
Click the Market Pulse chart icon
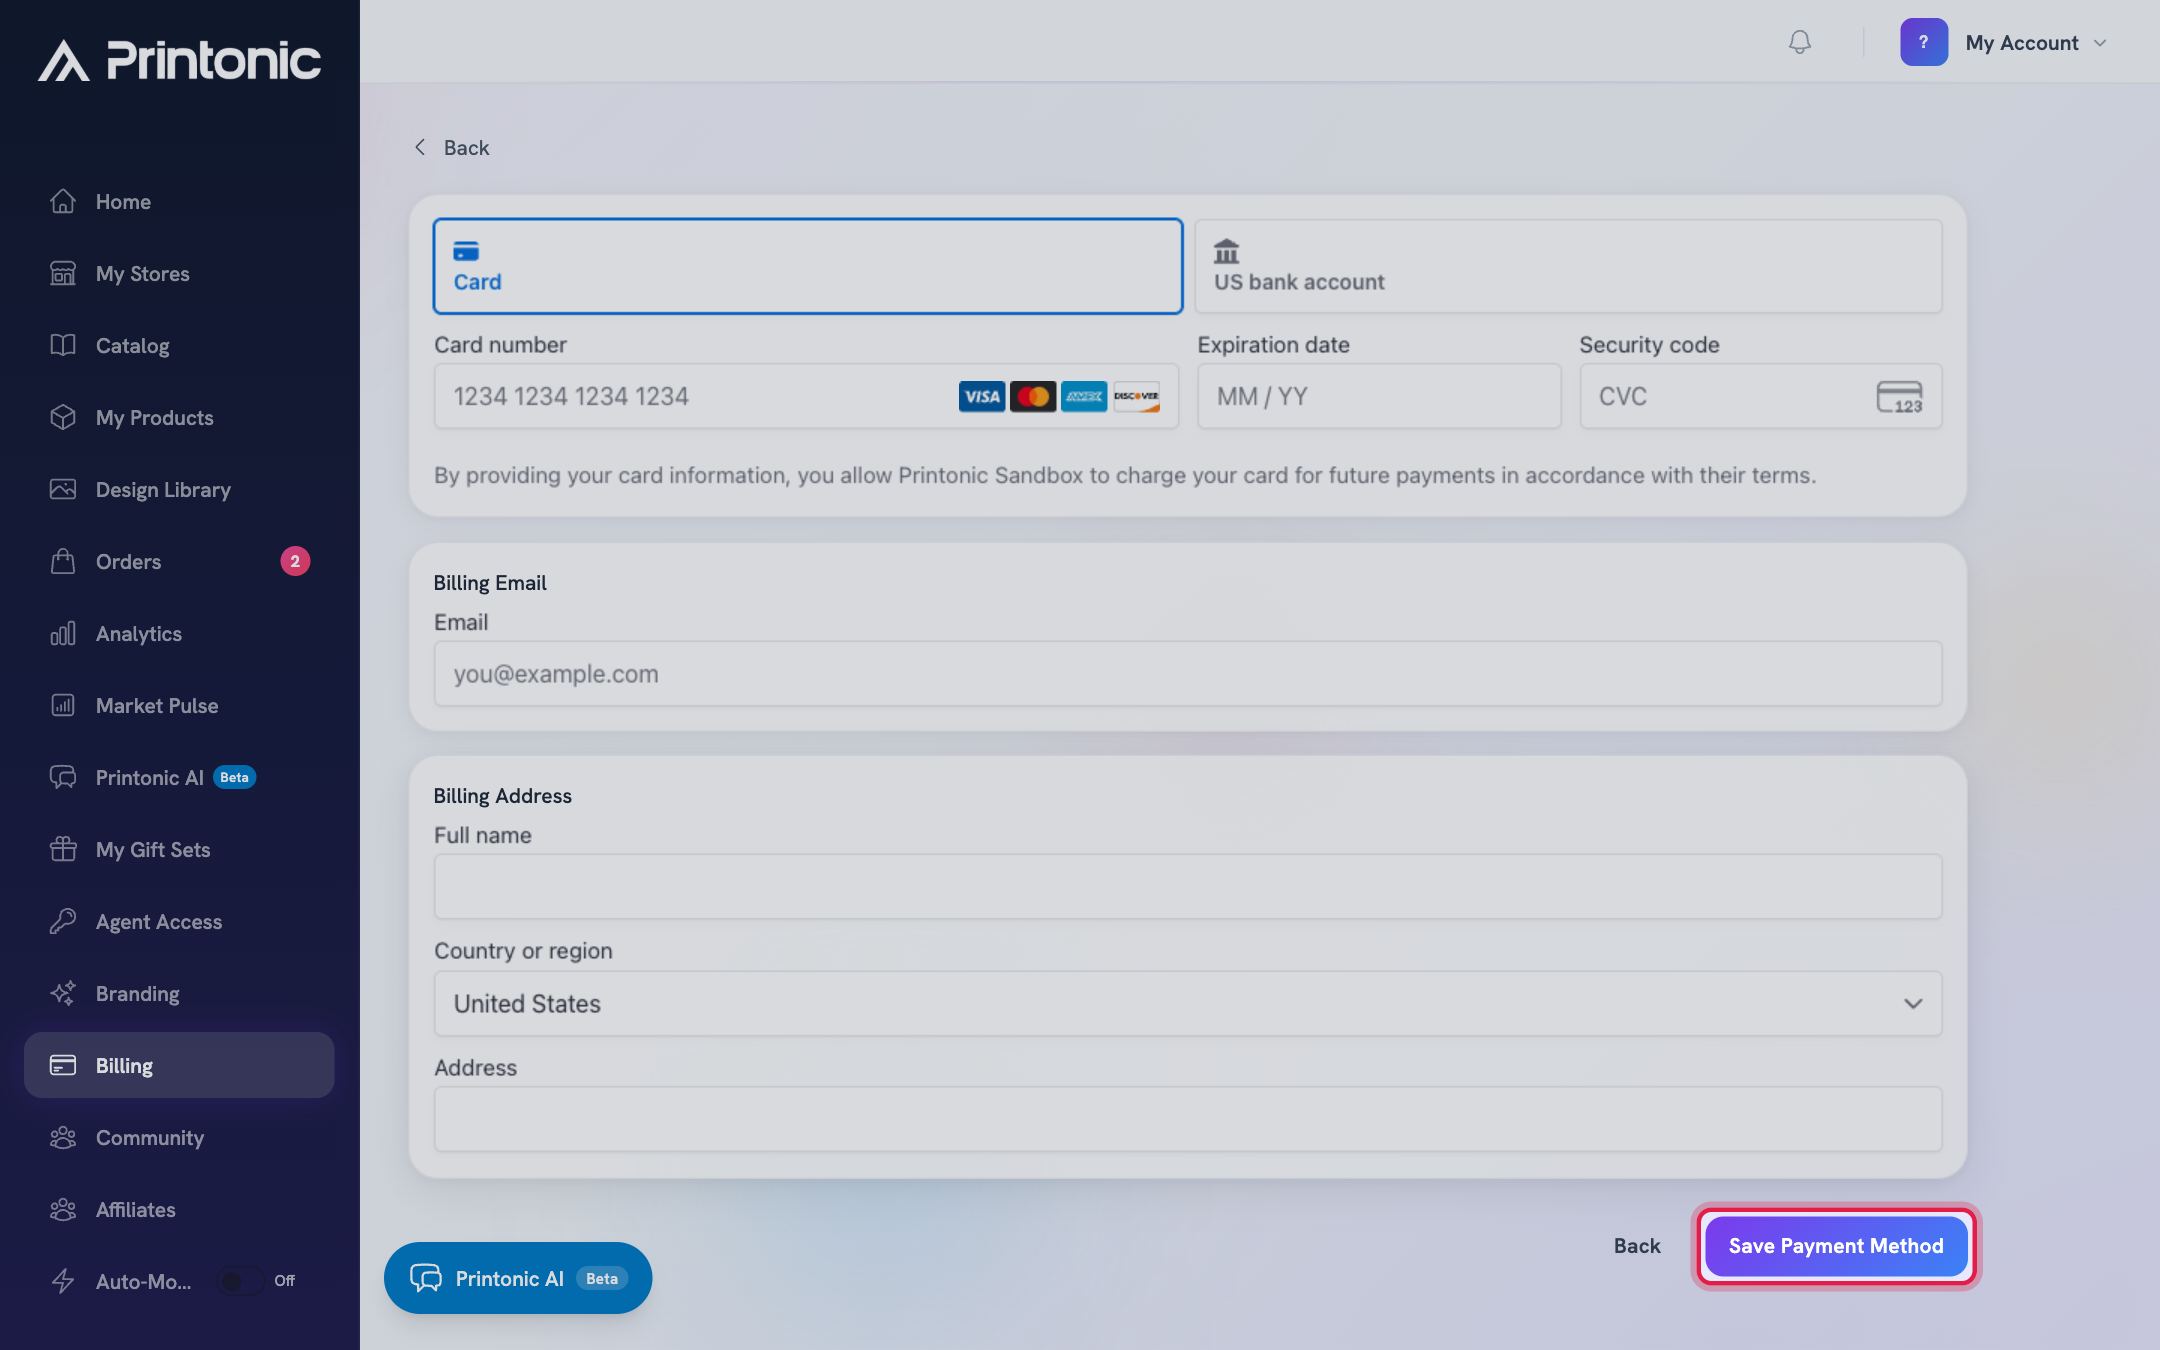pos(63,705)
